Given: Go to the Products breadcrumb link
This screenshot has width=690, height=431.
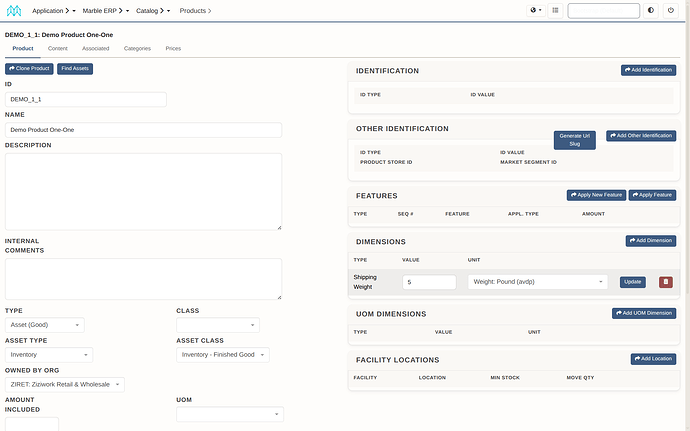Looking at the screenshot, I should (195, 11).
